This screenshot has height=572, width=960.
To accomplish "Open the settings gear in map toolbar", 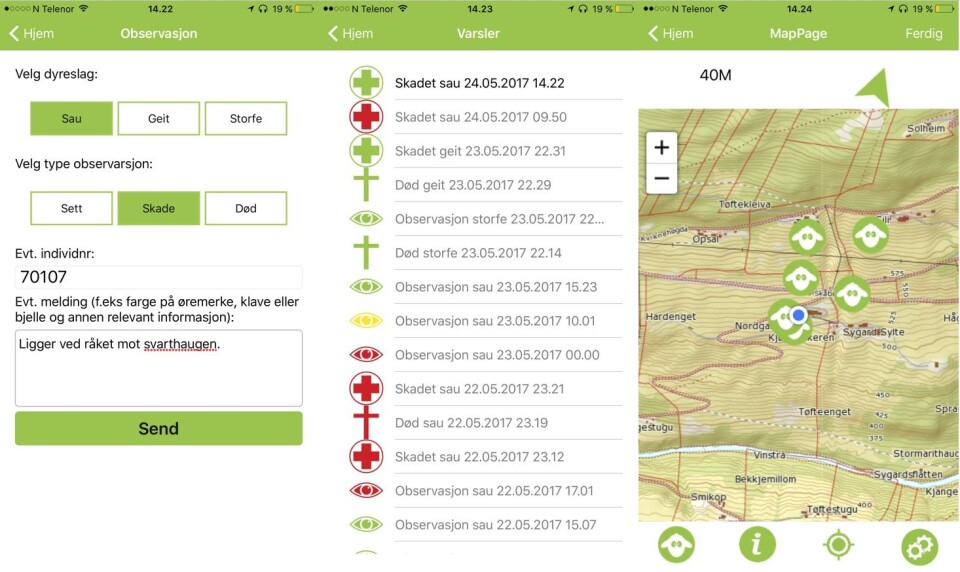I will (919, 546).
